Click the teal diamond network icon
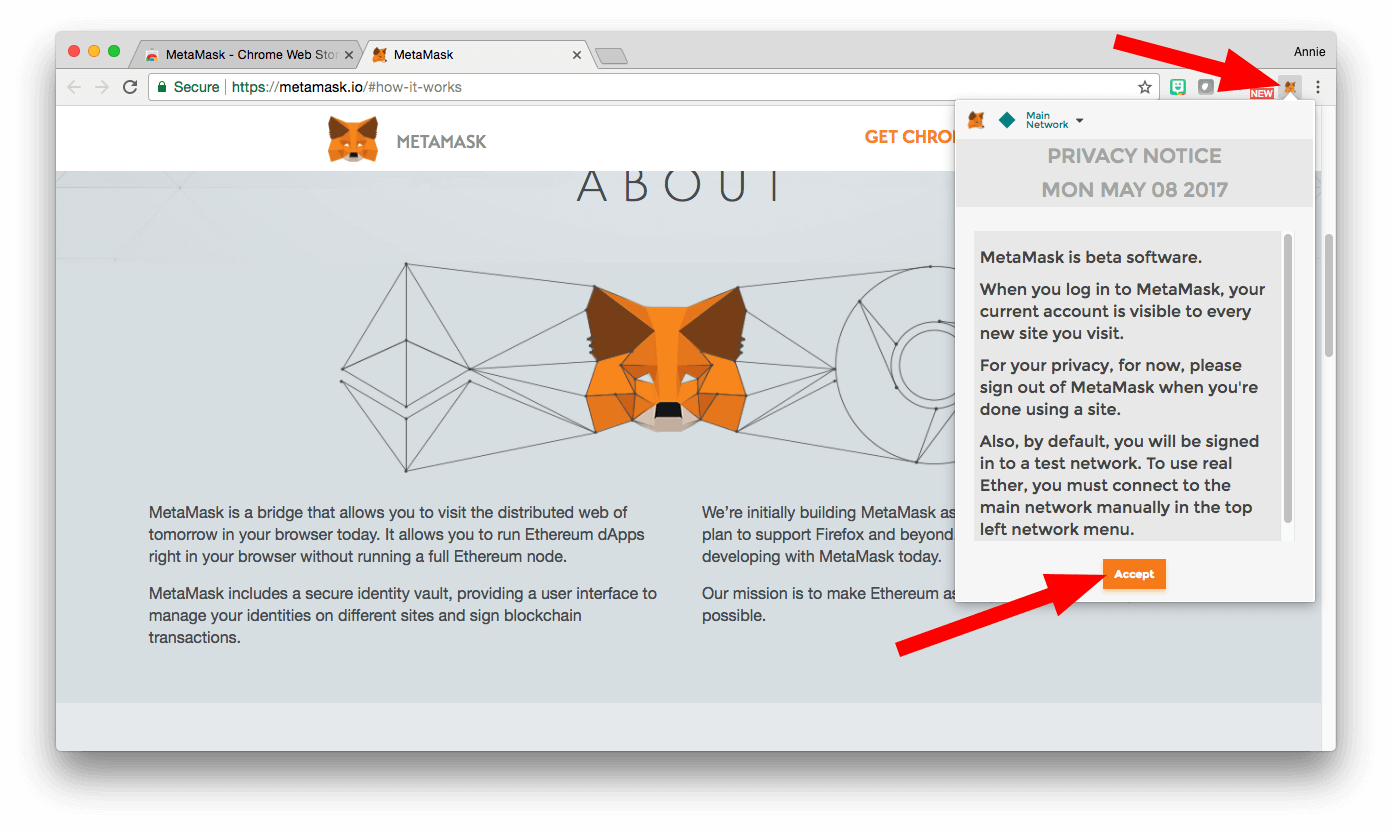This screenshot has width=1392, height=831. click(x=1007, y=120)
